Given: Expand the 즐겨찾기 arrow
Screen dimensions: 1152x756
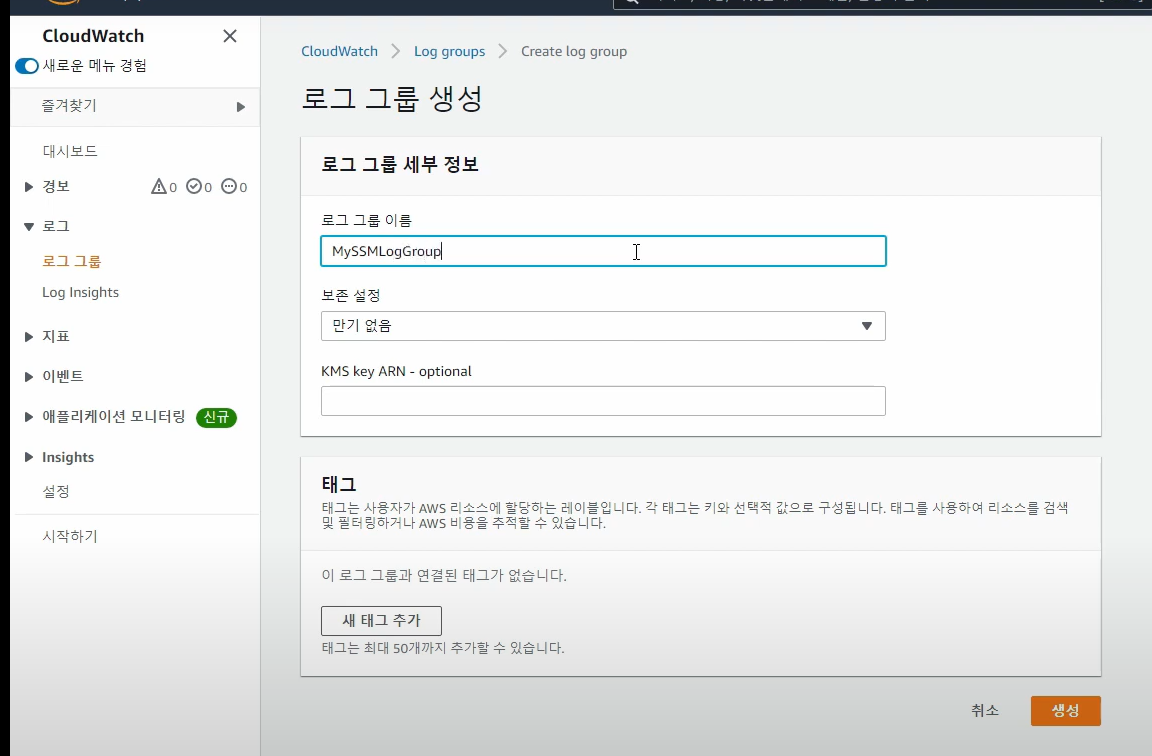Looking at the screenshot, I should (x=240, y=107).
